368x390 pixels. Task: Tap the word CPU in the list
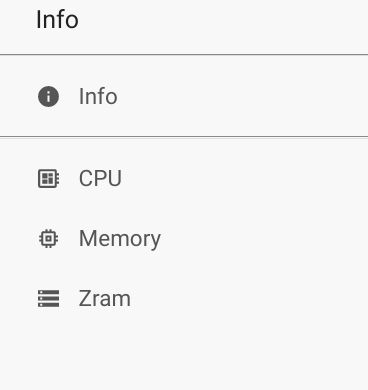(100, 178)
